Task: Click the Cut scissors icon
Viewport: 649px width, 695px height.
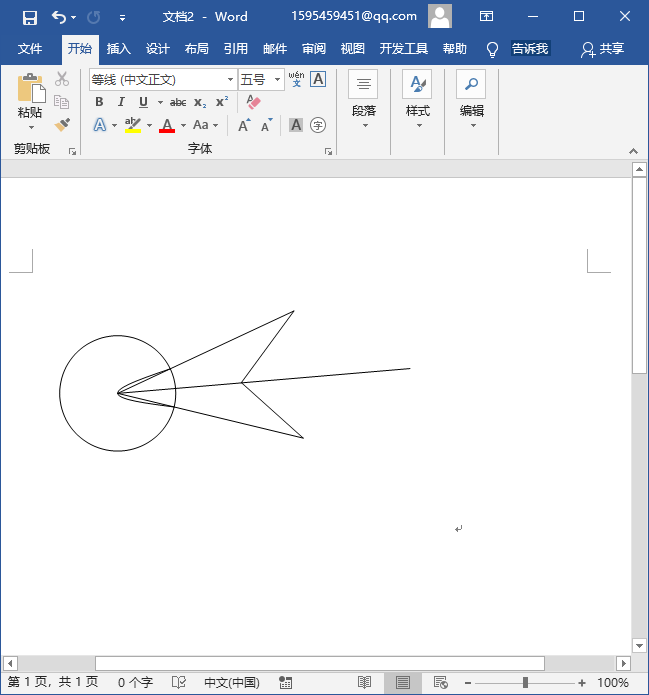Action: coord(62,79)
